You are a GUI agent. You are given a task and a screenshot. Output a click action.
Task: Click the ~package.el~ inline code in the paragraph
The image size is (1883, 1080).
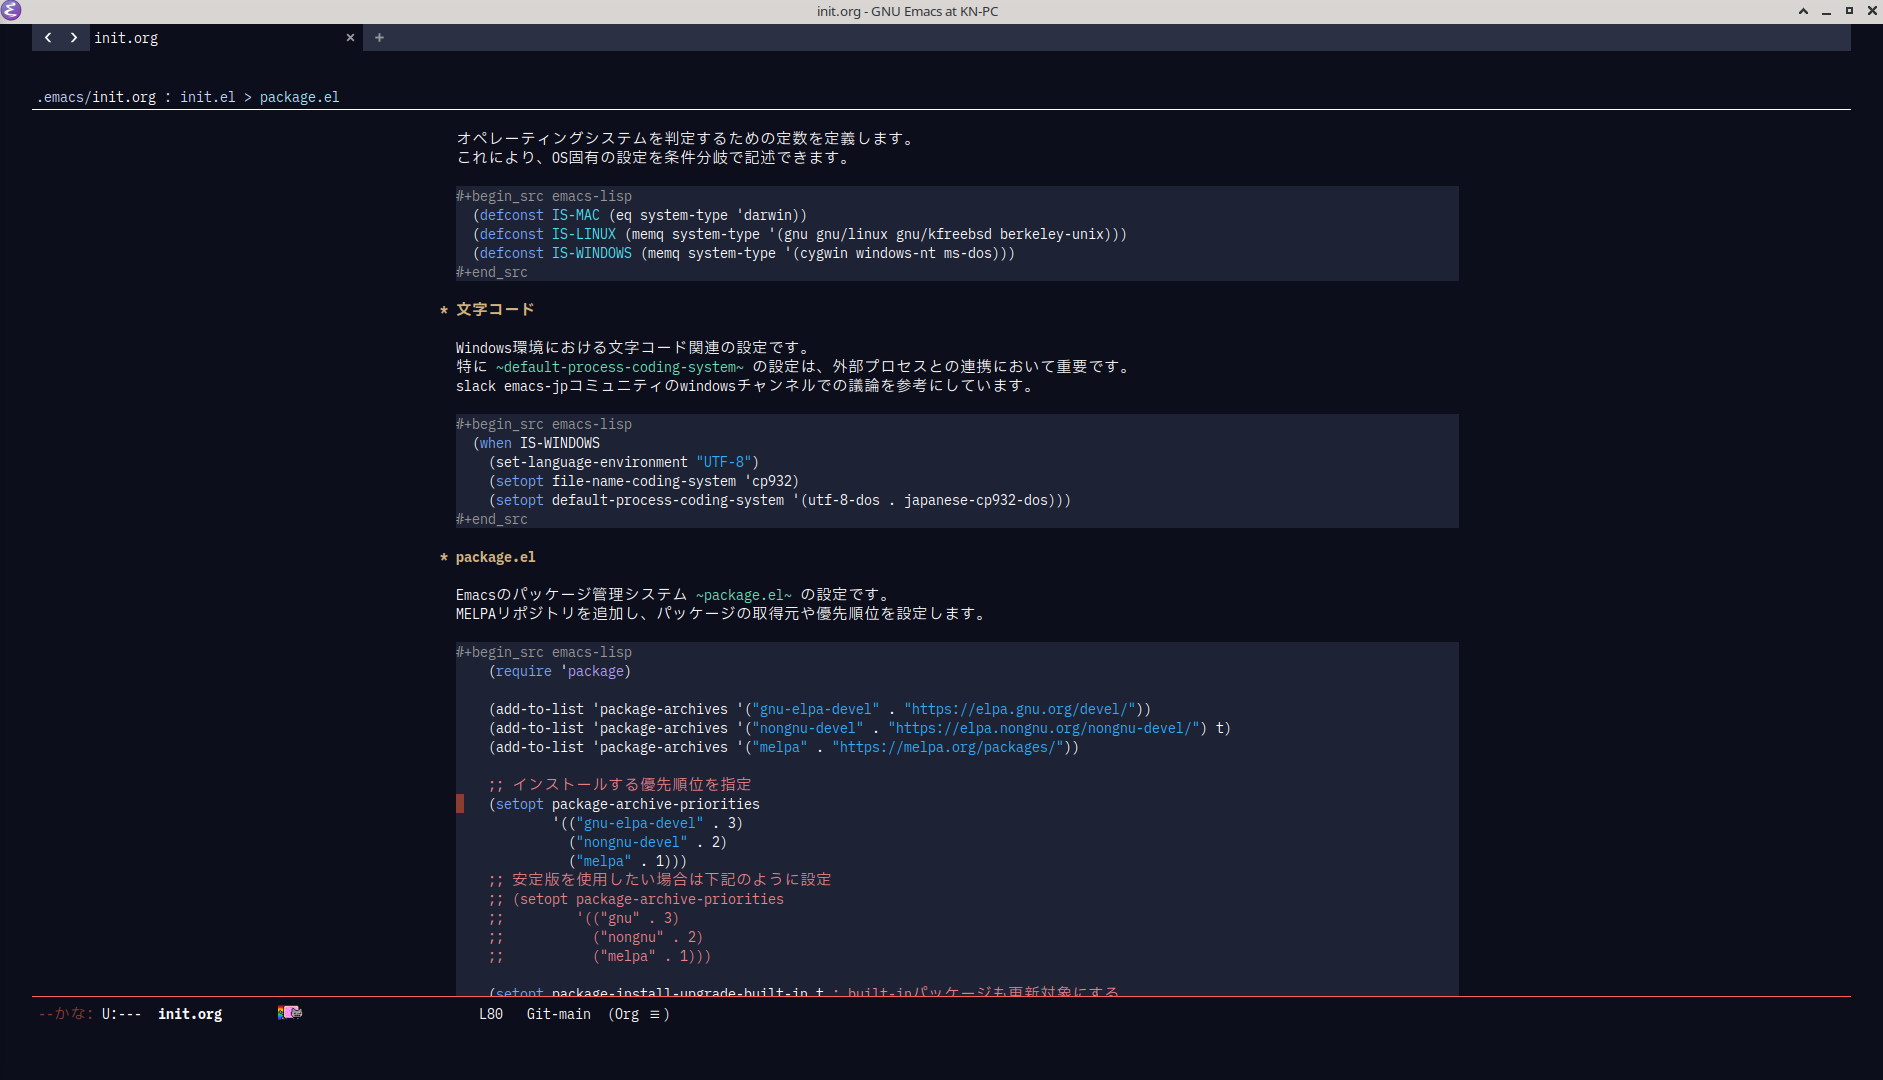744,595
